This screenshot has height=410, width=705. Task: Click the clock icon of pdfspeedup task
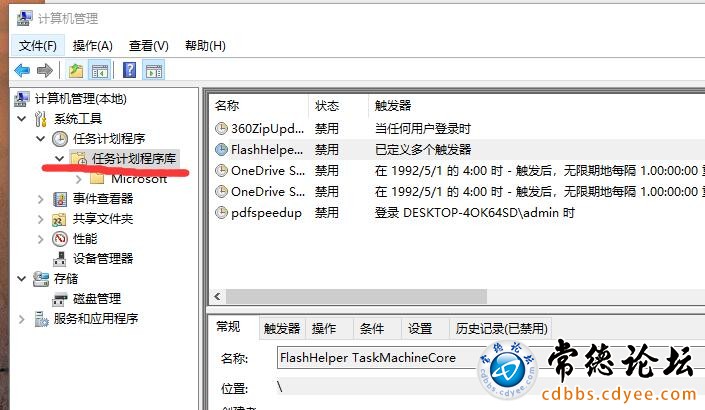click(x=221, y=212)
